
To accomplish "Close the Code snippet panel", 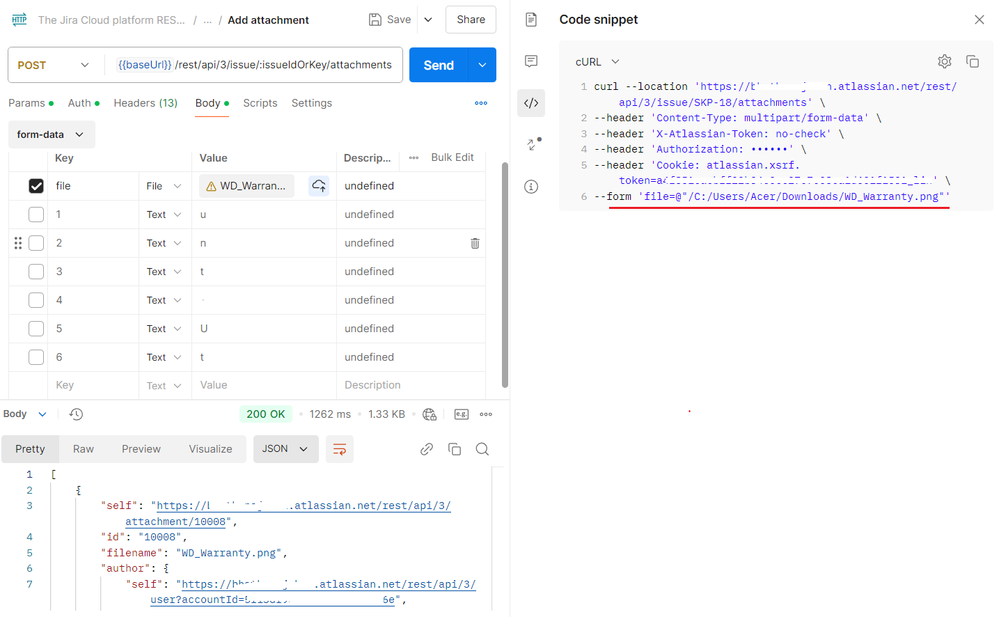I will 979,20.
